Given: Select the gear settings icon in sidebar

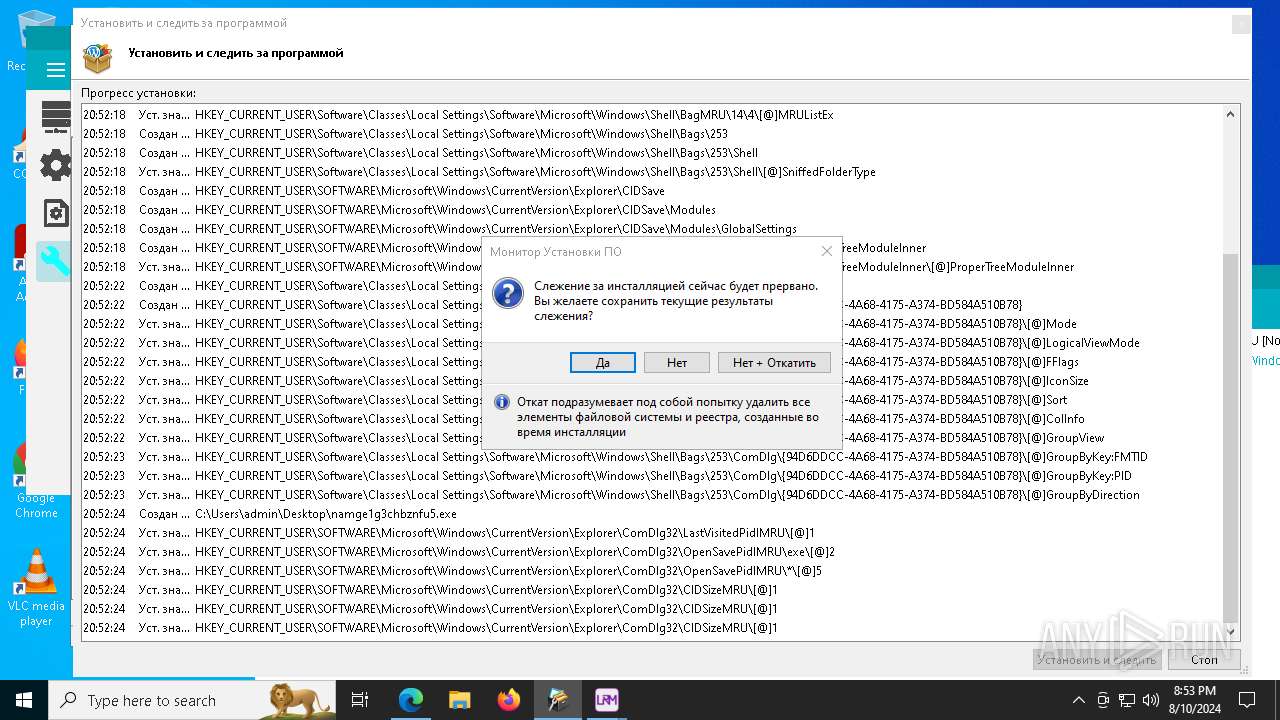Looking at the screenshot, I should click(55, 165).
